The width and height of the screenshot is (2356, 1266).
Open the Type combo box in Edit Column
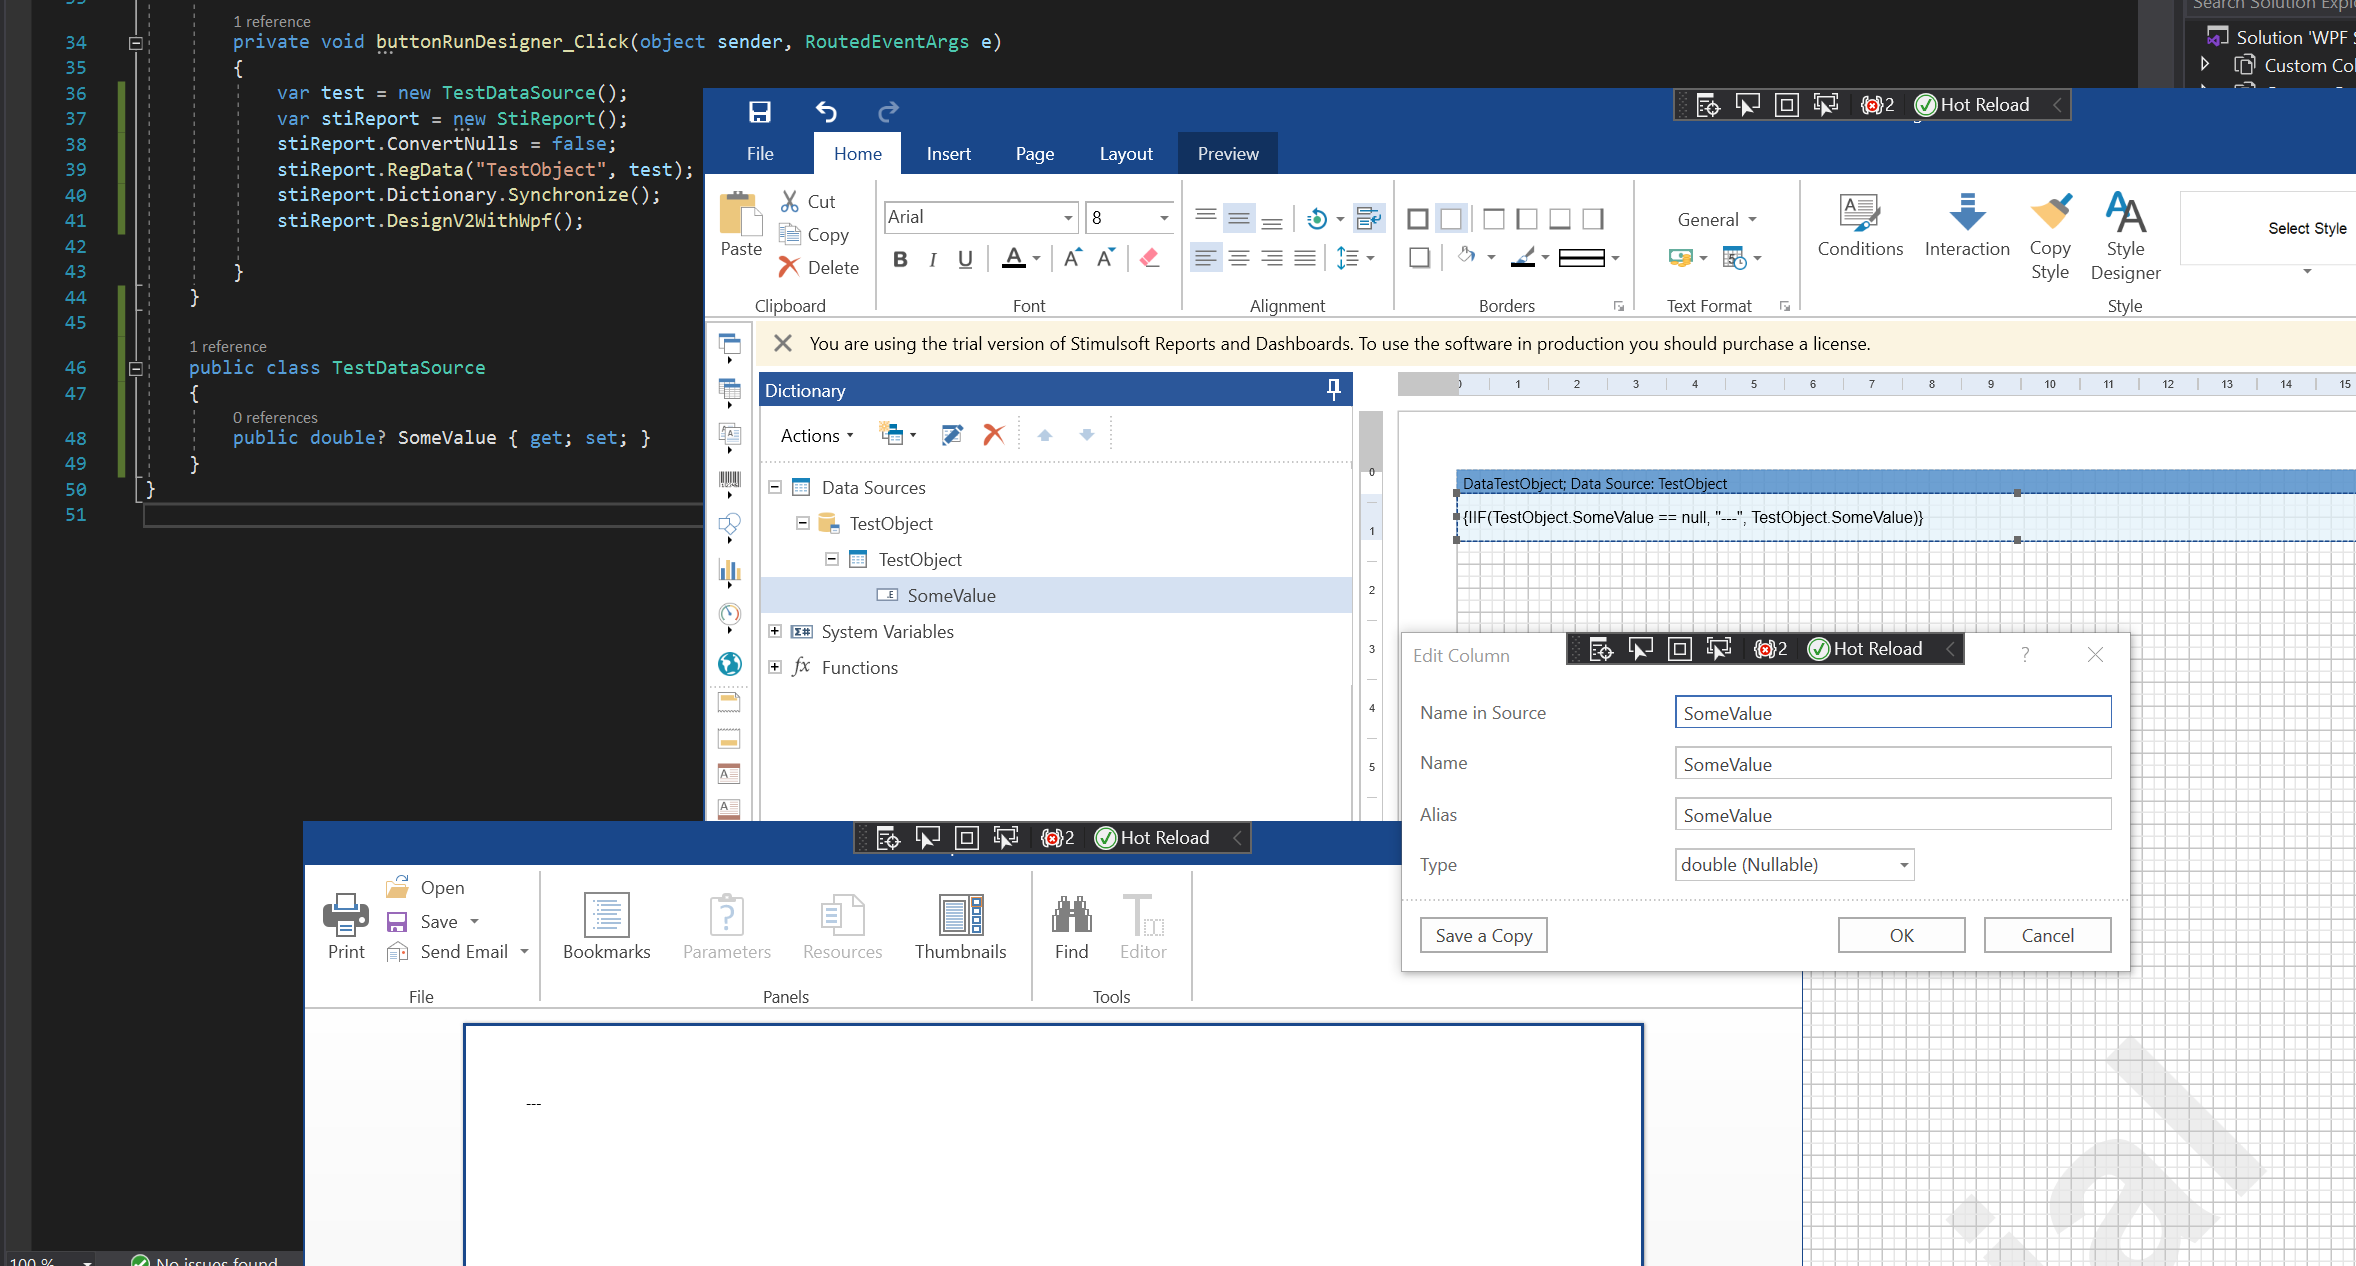coord(1794,865)
